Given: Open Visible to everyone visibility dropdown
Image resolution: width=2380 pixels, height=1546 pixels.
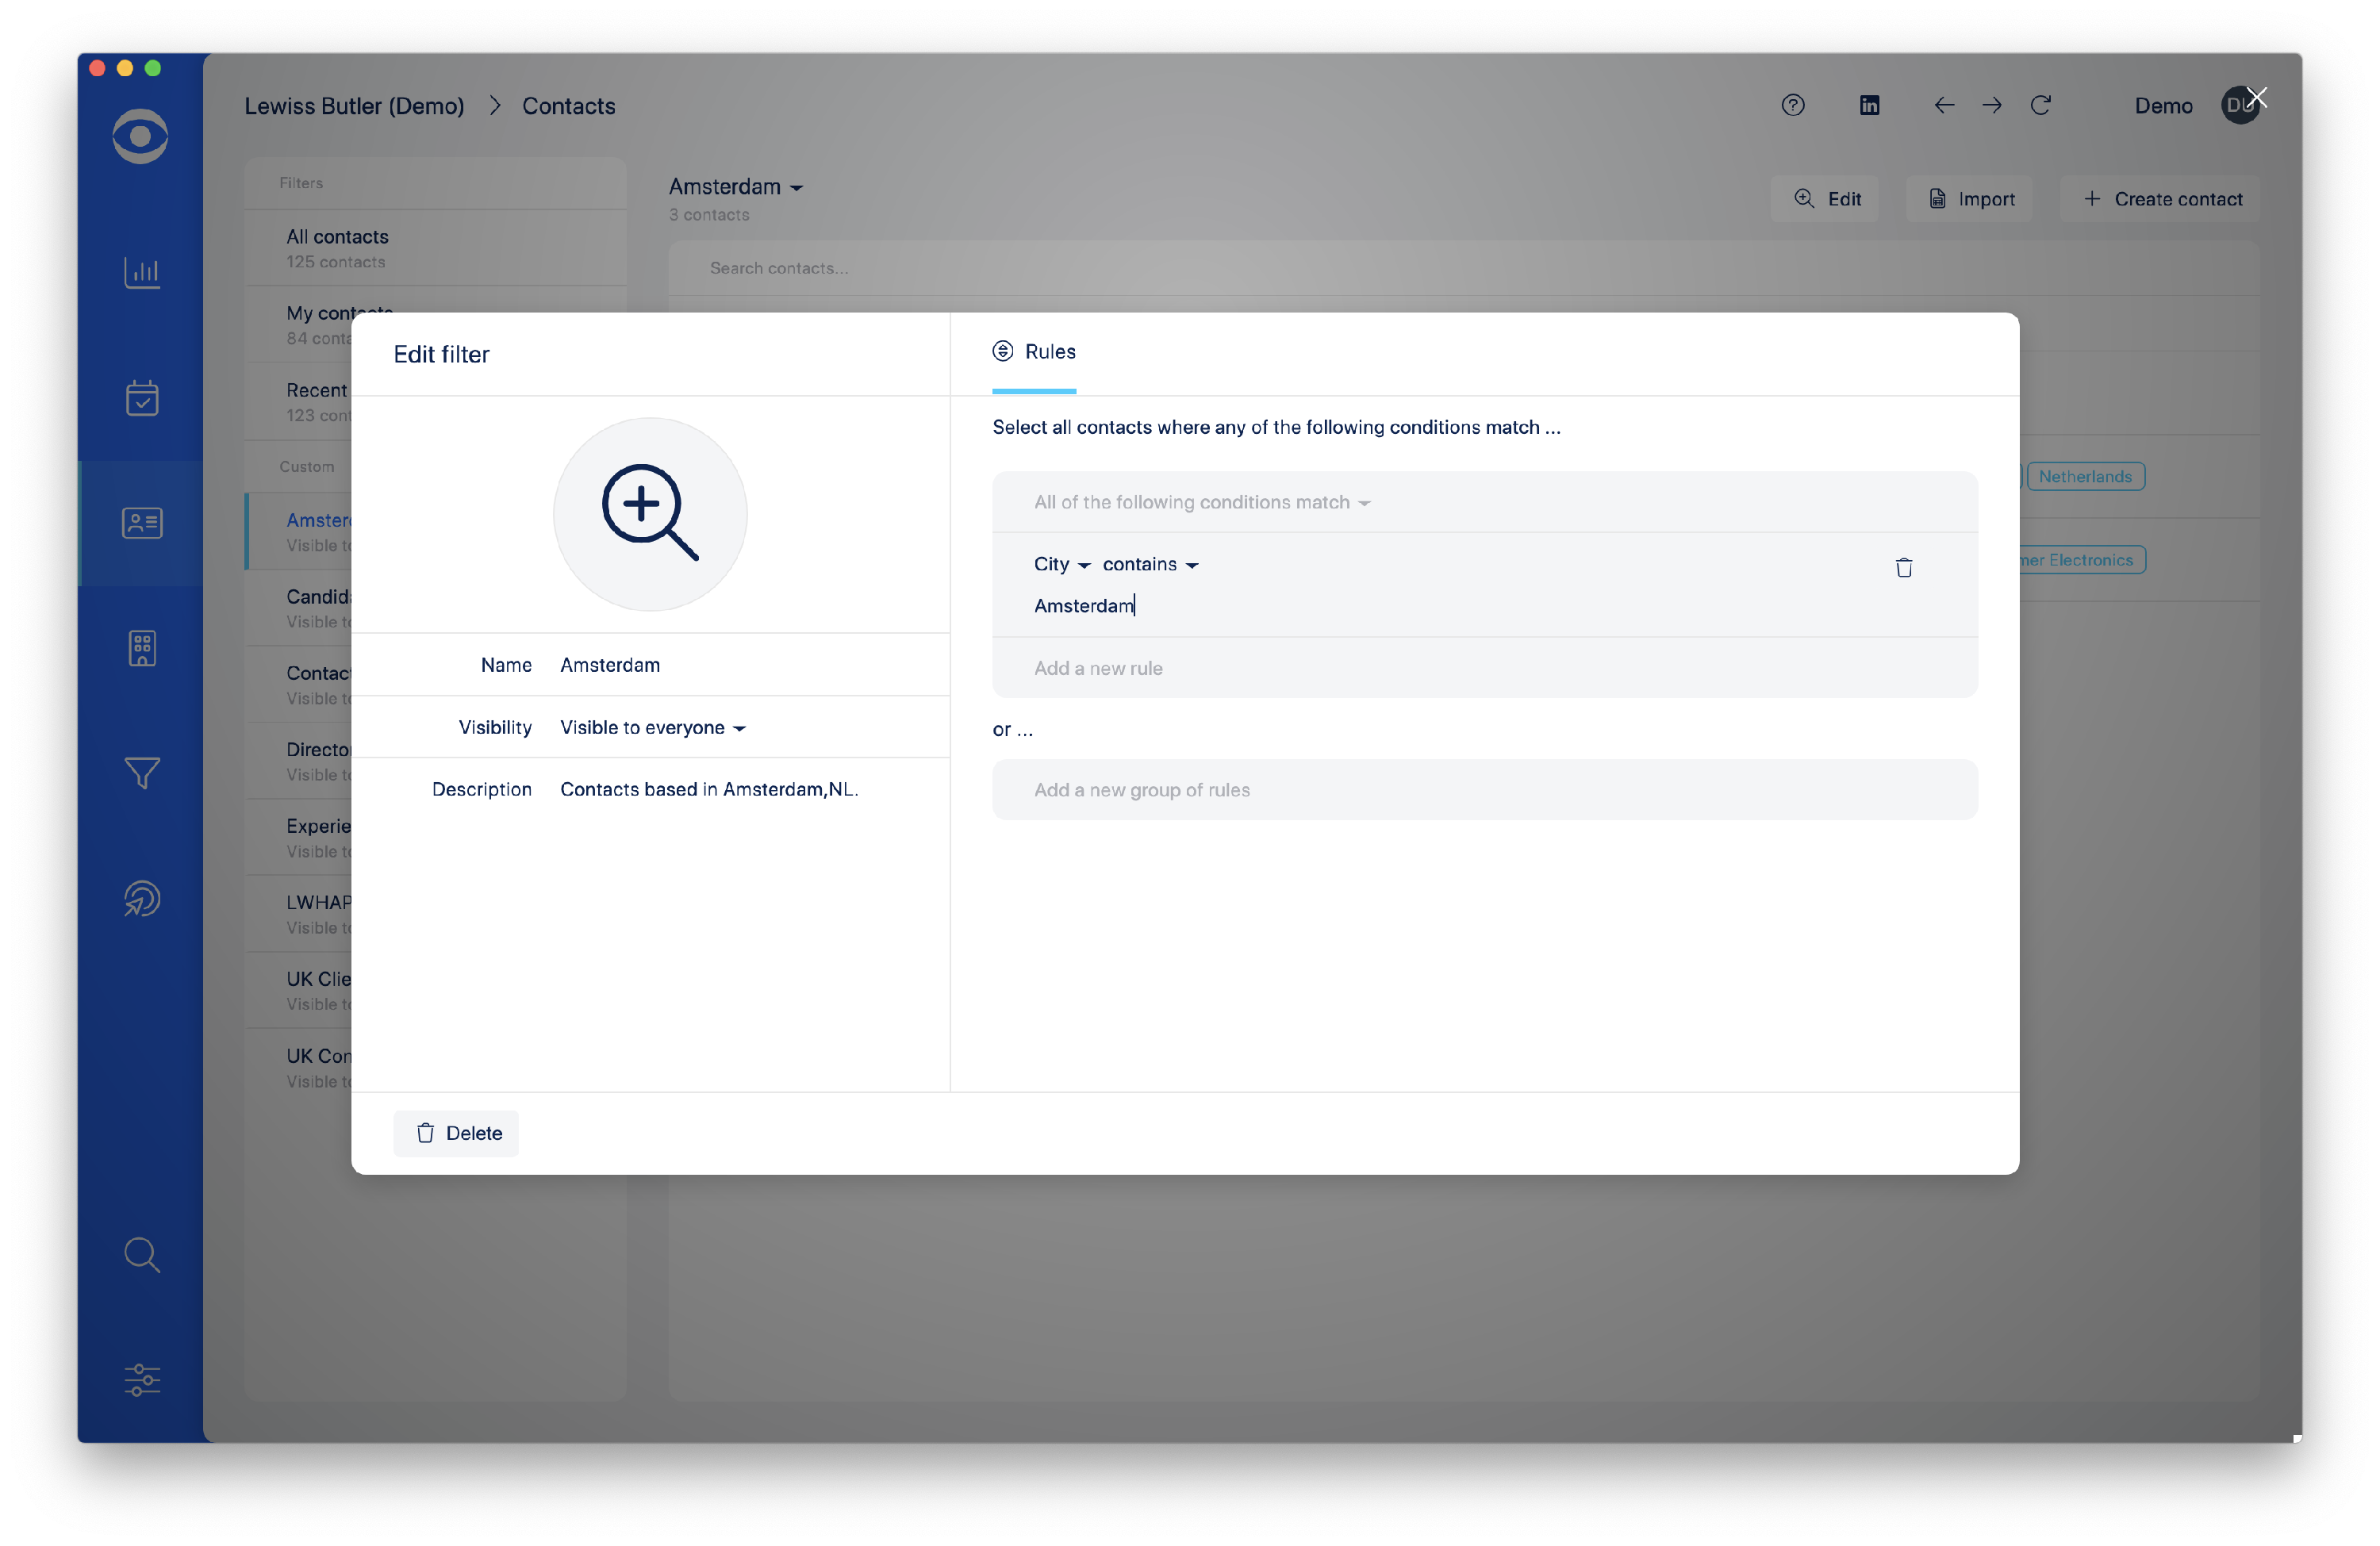Looking at the screenshot, I should click(652, 727).
